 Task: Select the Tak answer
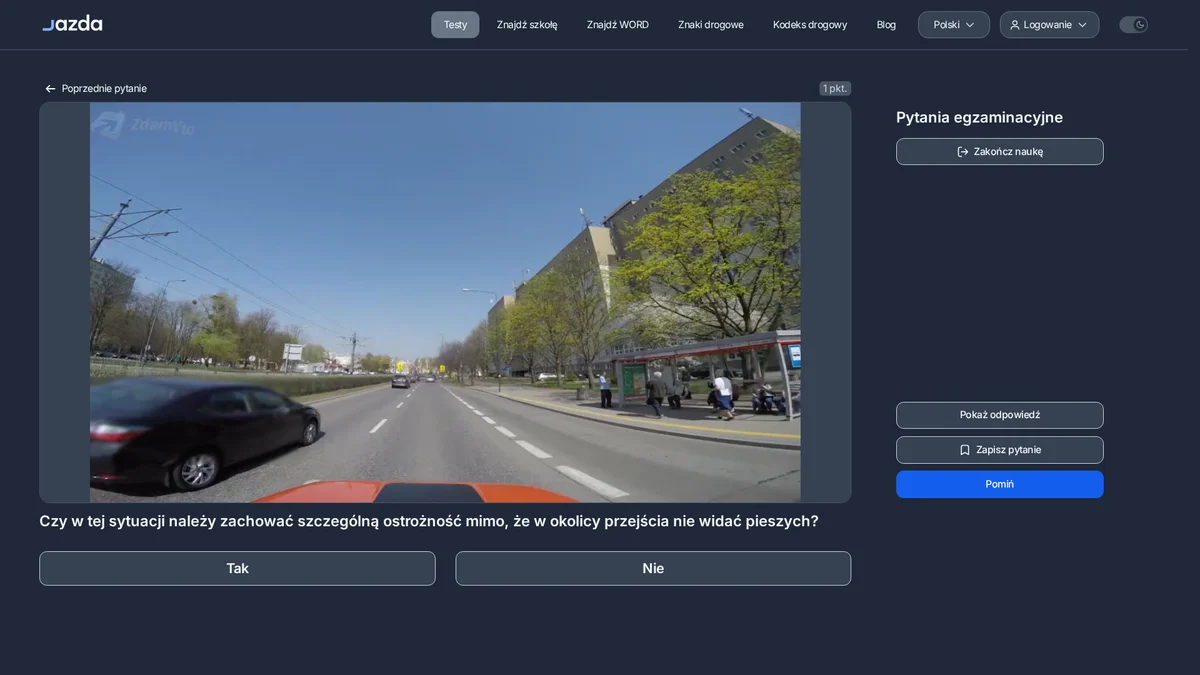point(237,568)
